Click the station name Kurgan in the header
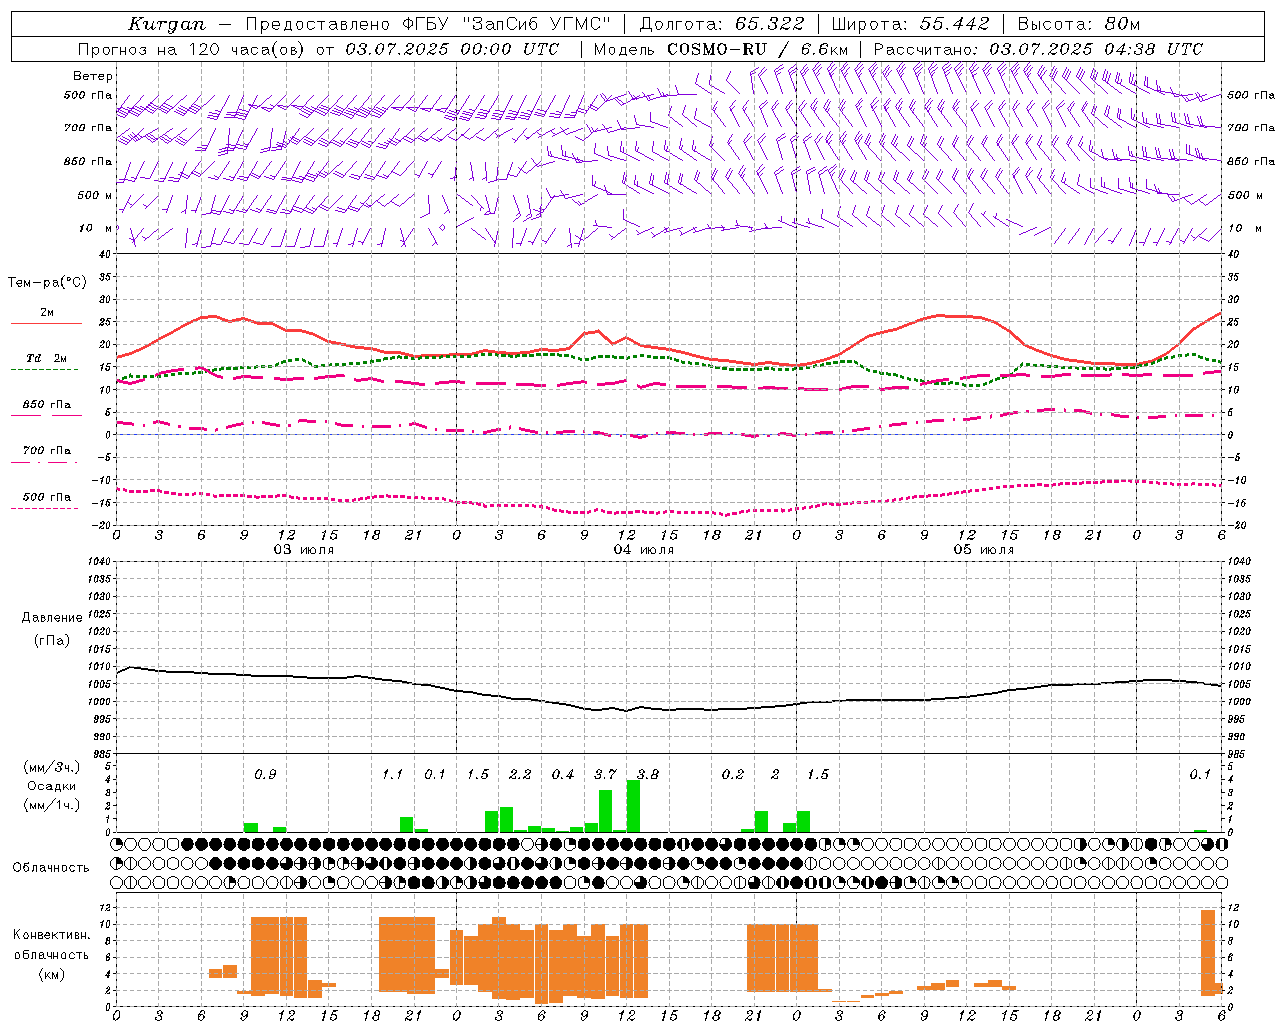 tap(166, 24)
